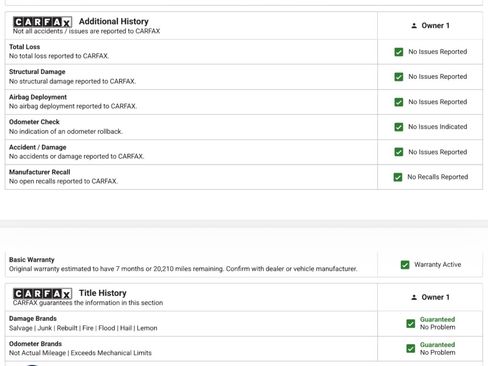Click 'Guaranteed' link for Damage Brands
The image size is (488, 366).
point(437,319)
